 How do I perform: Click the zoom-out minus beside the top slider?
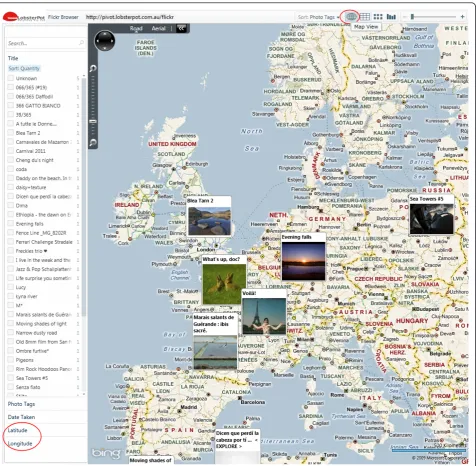[404, 17]
